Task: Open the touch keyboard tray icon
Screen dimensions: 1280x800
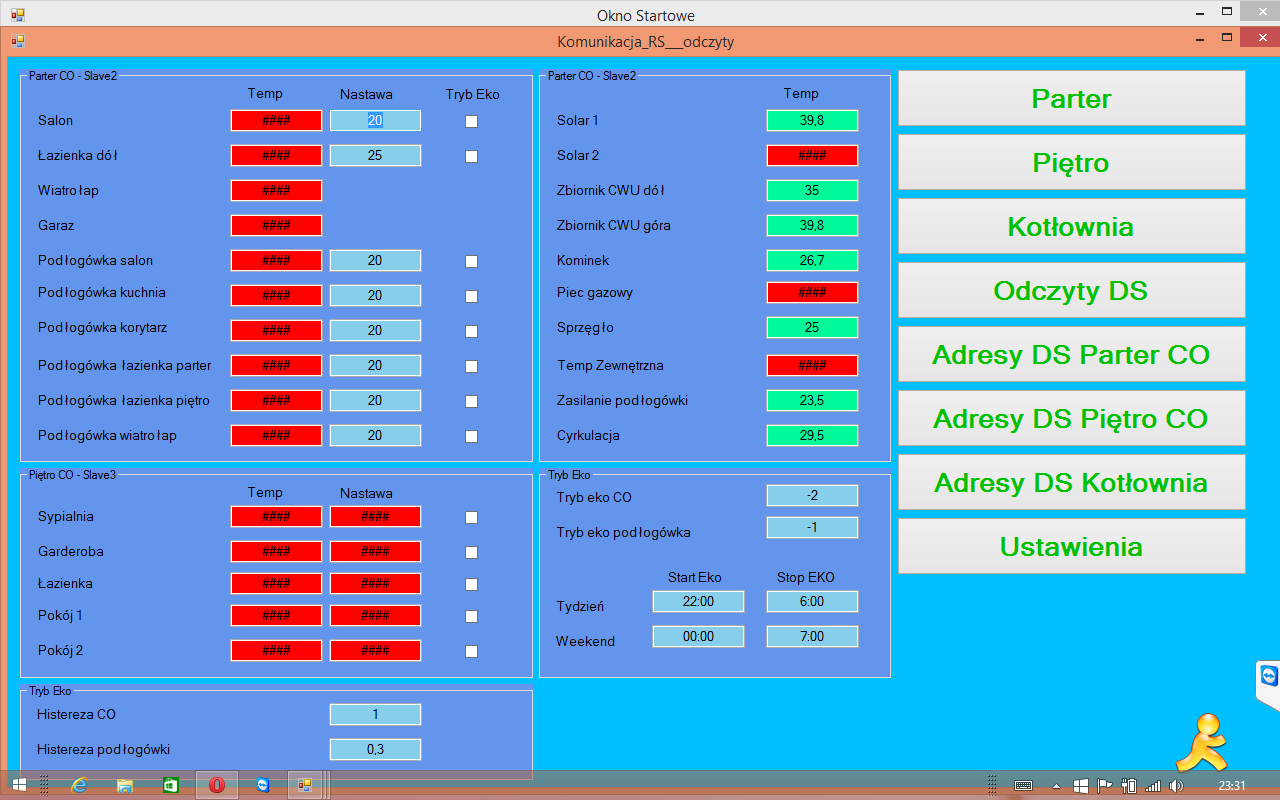Action: click(x=1023, y=786)
